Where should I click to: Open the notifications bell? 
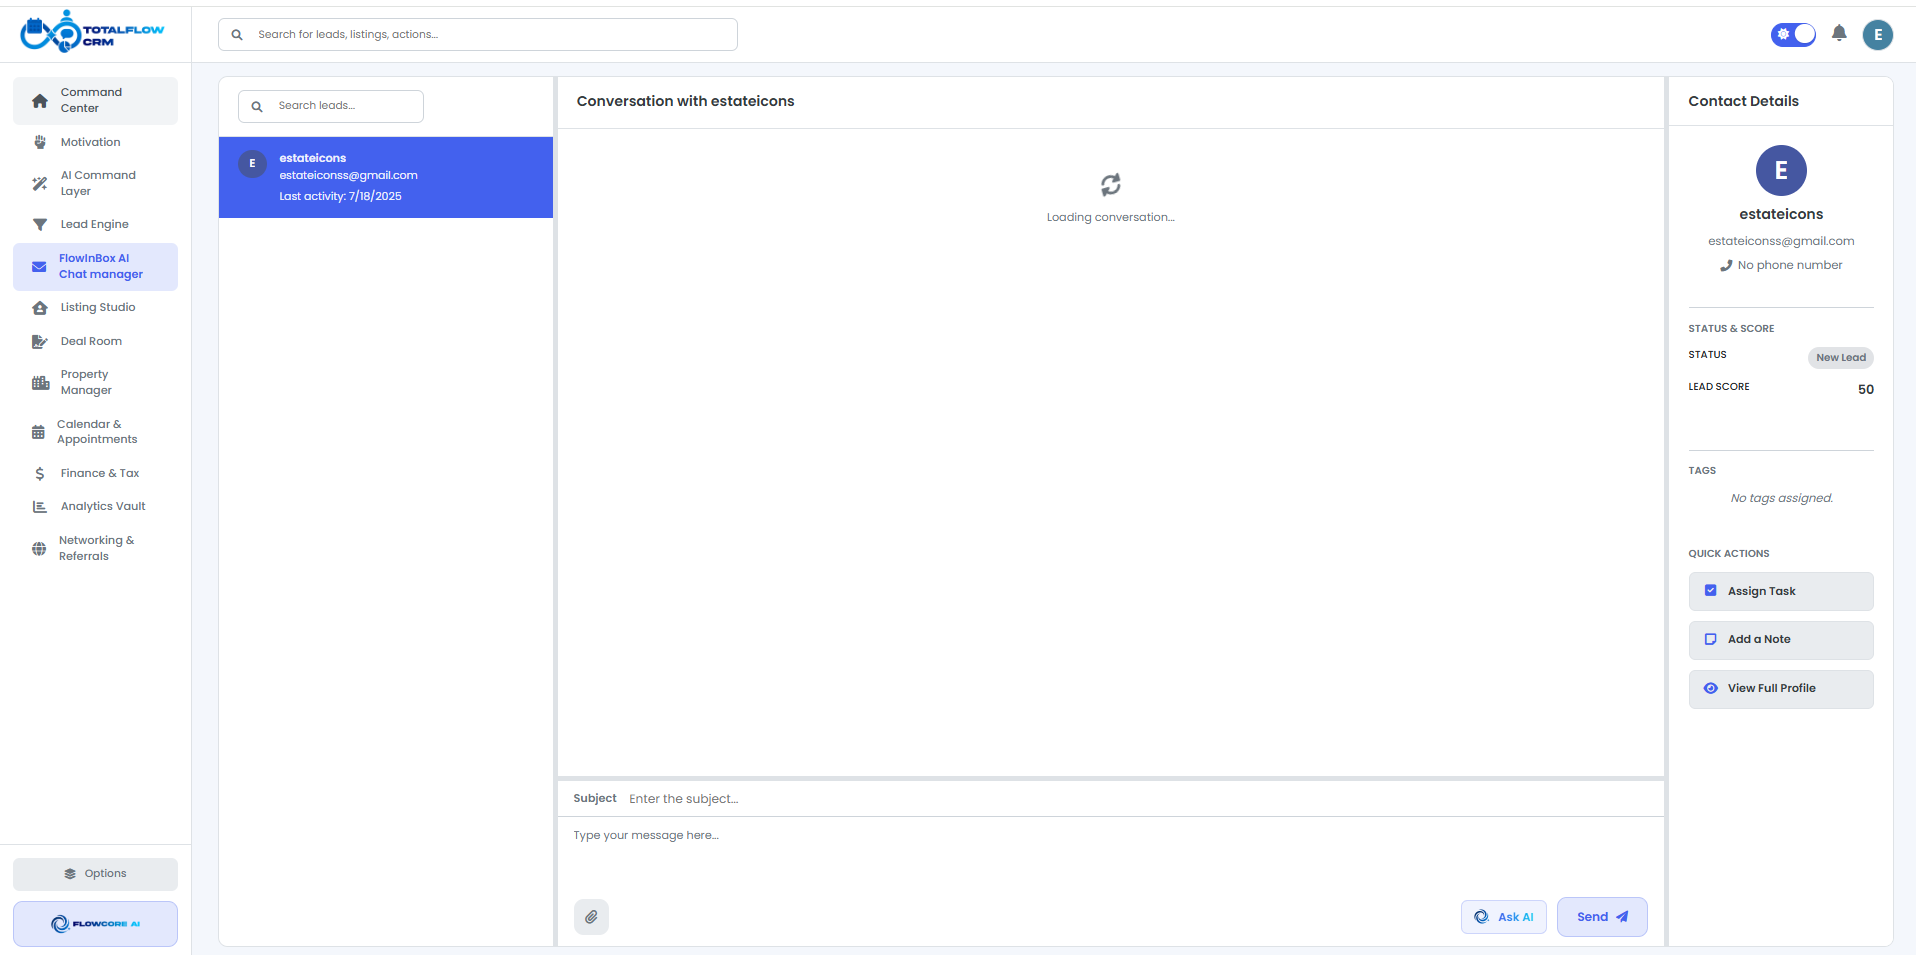[1839, 34]
